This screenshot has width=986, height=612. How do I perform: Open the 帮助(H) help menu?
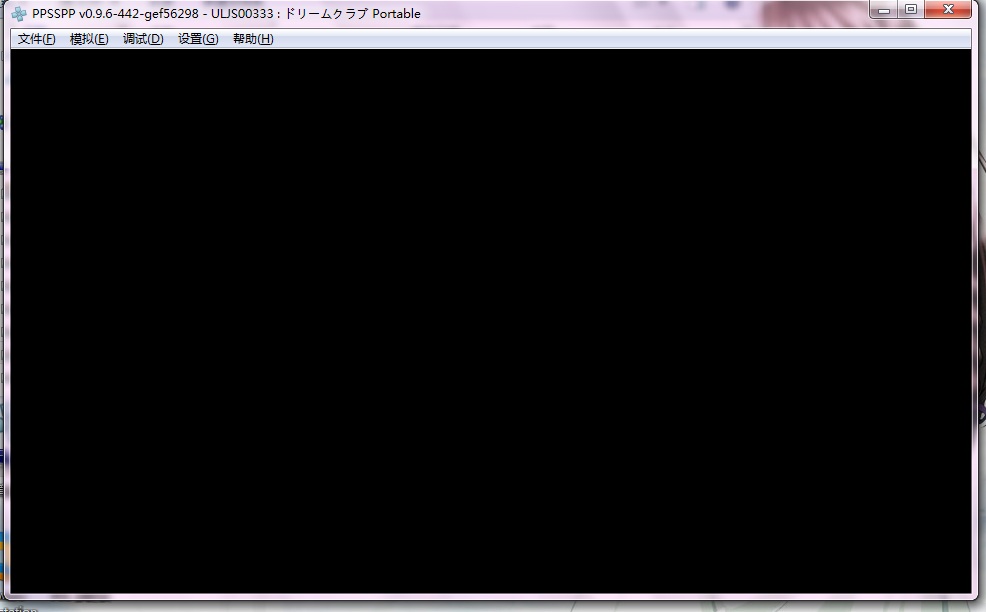(x=253, y=39)
